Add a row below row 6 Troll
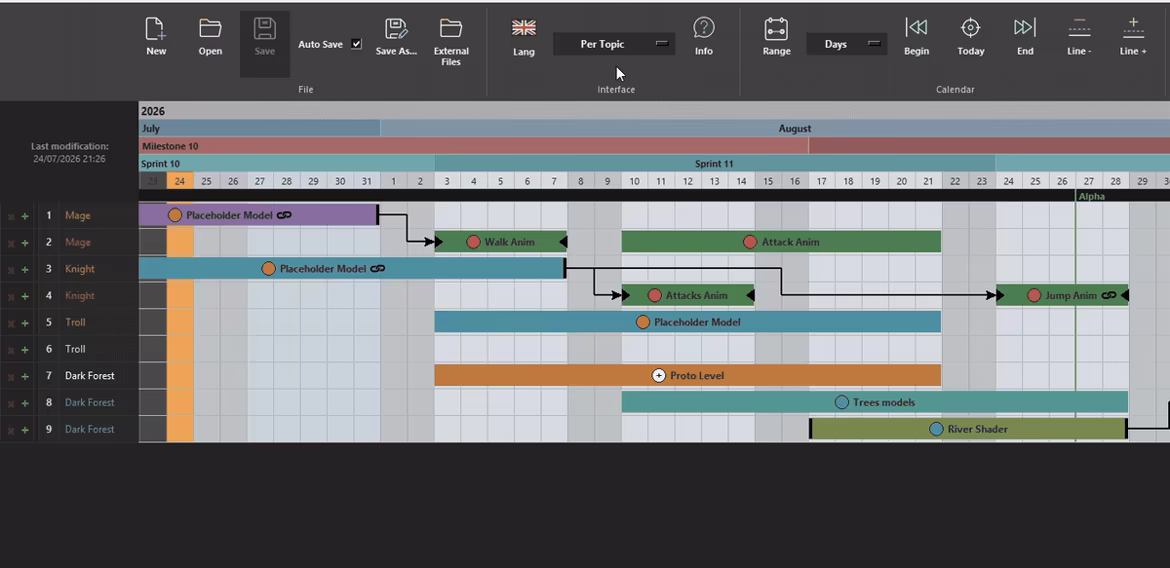Screen dimensions: 1170x568 [x=25, y=349]
